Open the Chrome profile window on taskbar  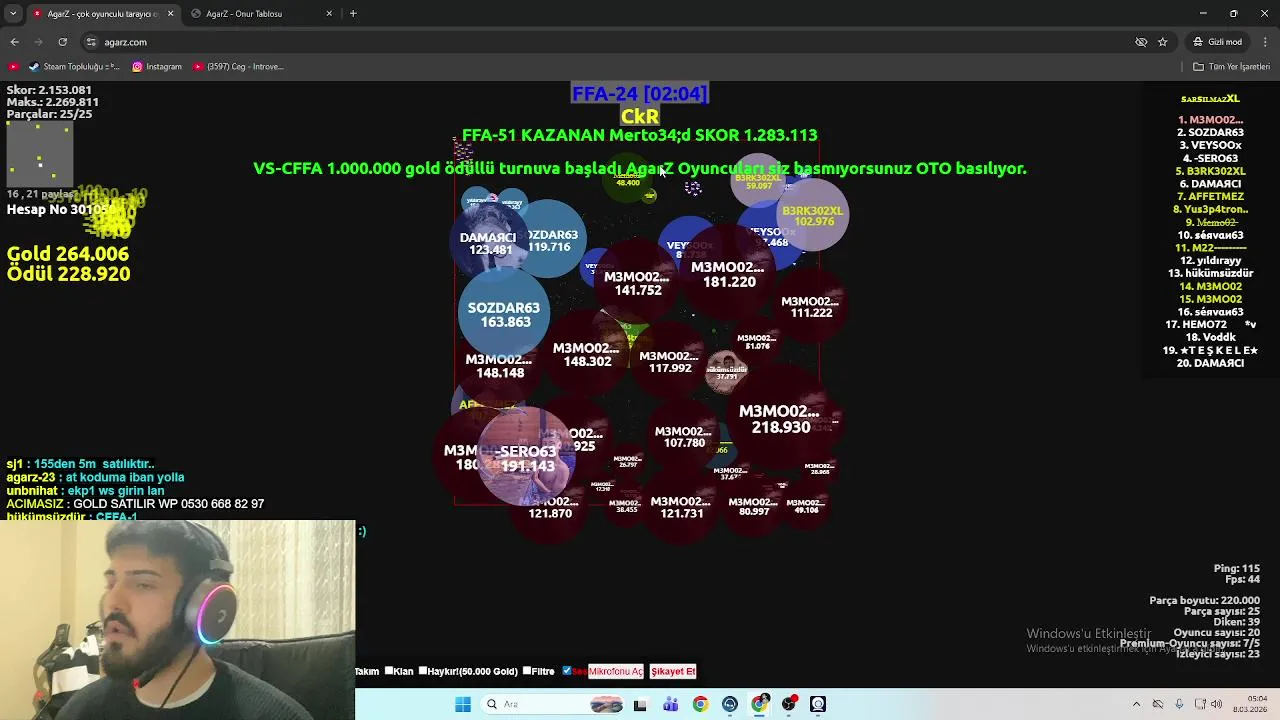pyautogui.click(x=760, y=704)
